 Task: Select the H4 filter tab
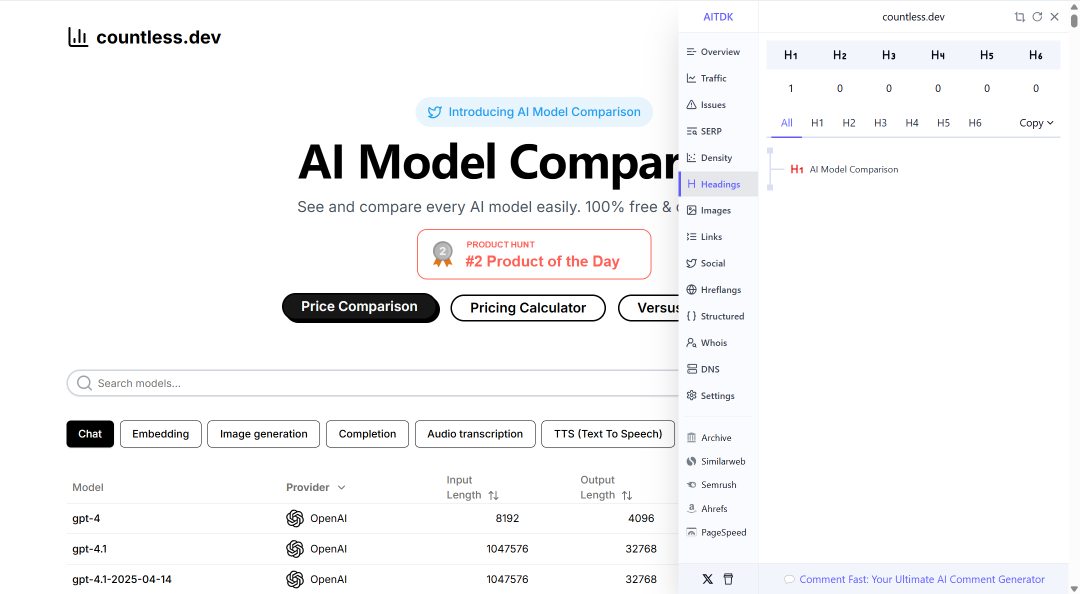click(912, 123)
